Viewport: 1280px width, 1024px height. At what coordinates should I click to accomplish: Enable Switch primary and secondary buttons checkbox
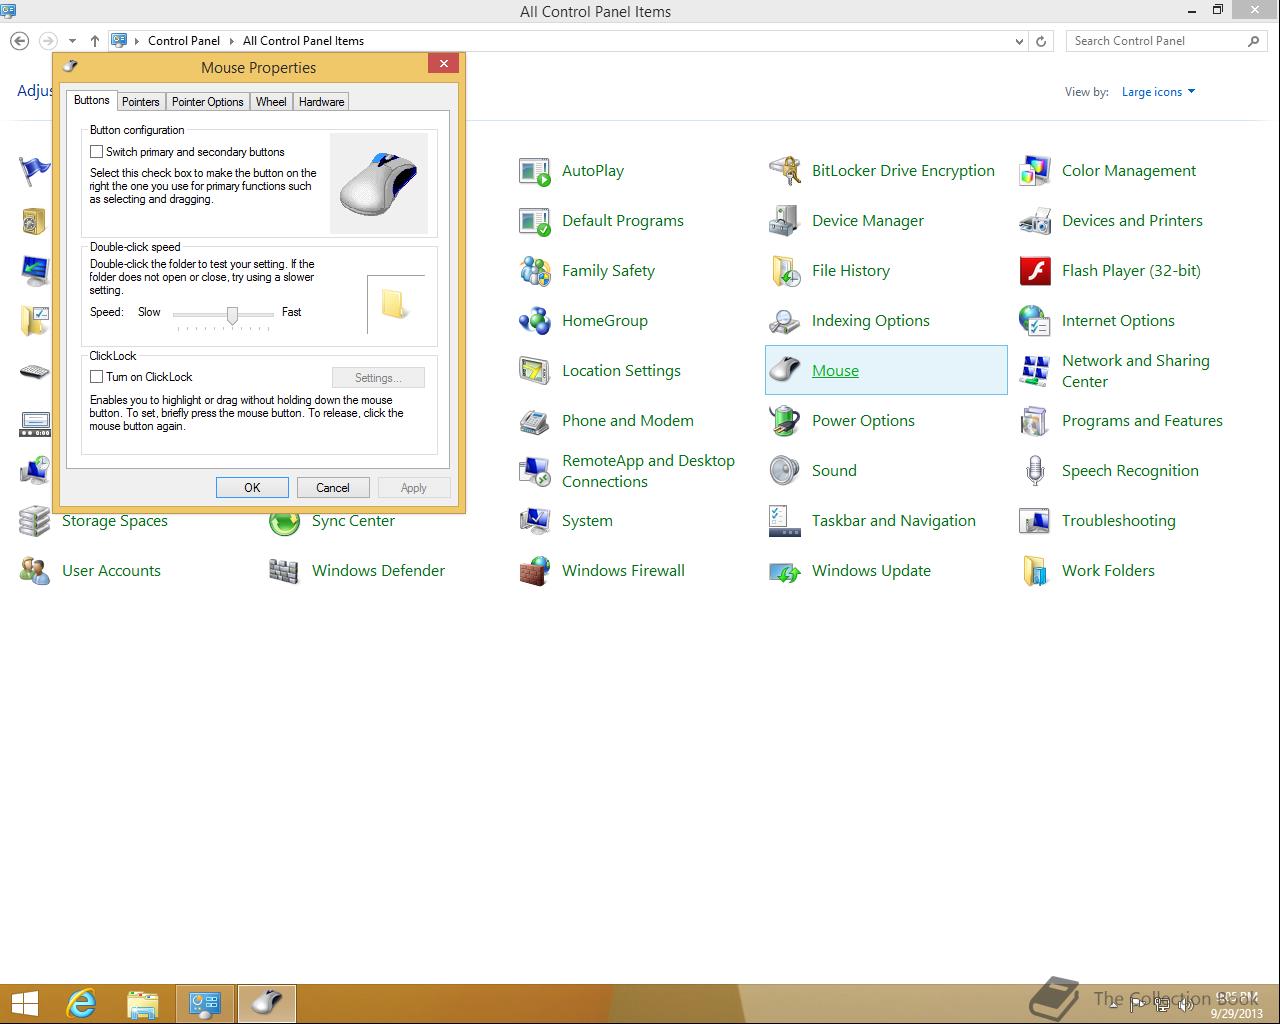96,152
